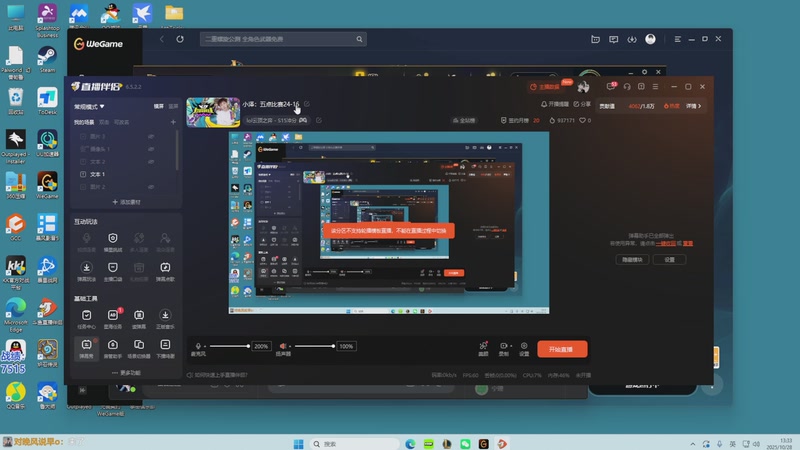Viewport: 800px width, 450px height.
Task: Click the microphone 200% value box
Action: [x=261, y=346]
